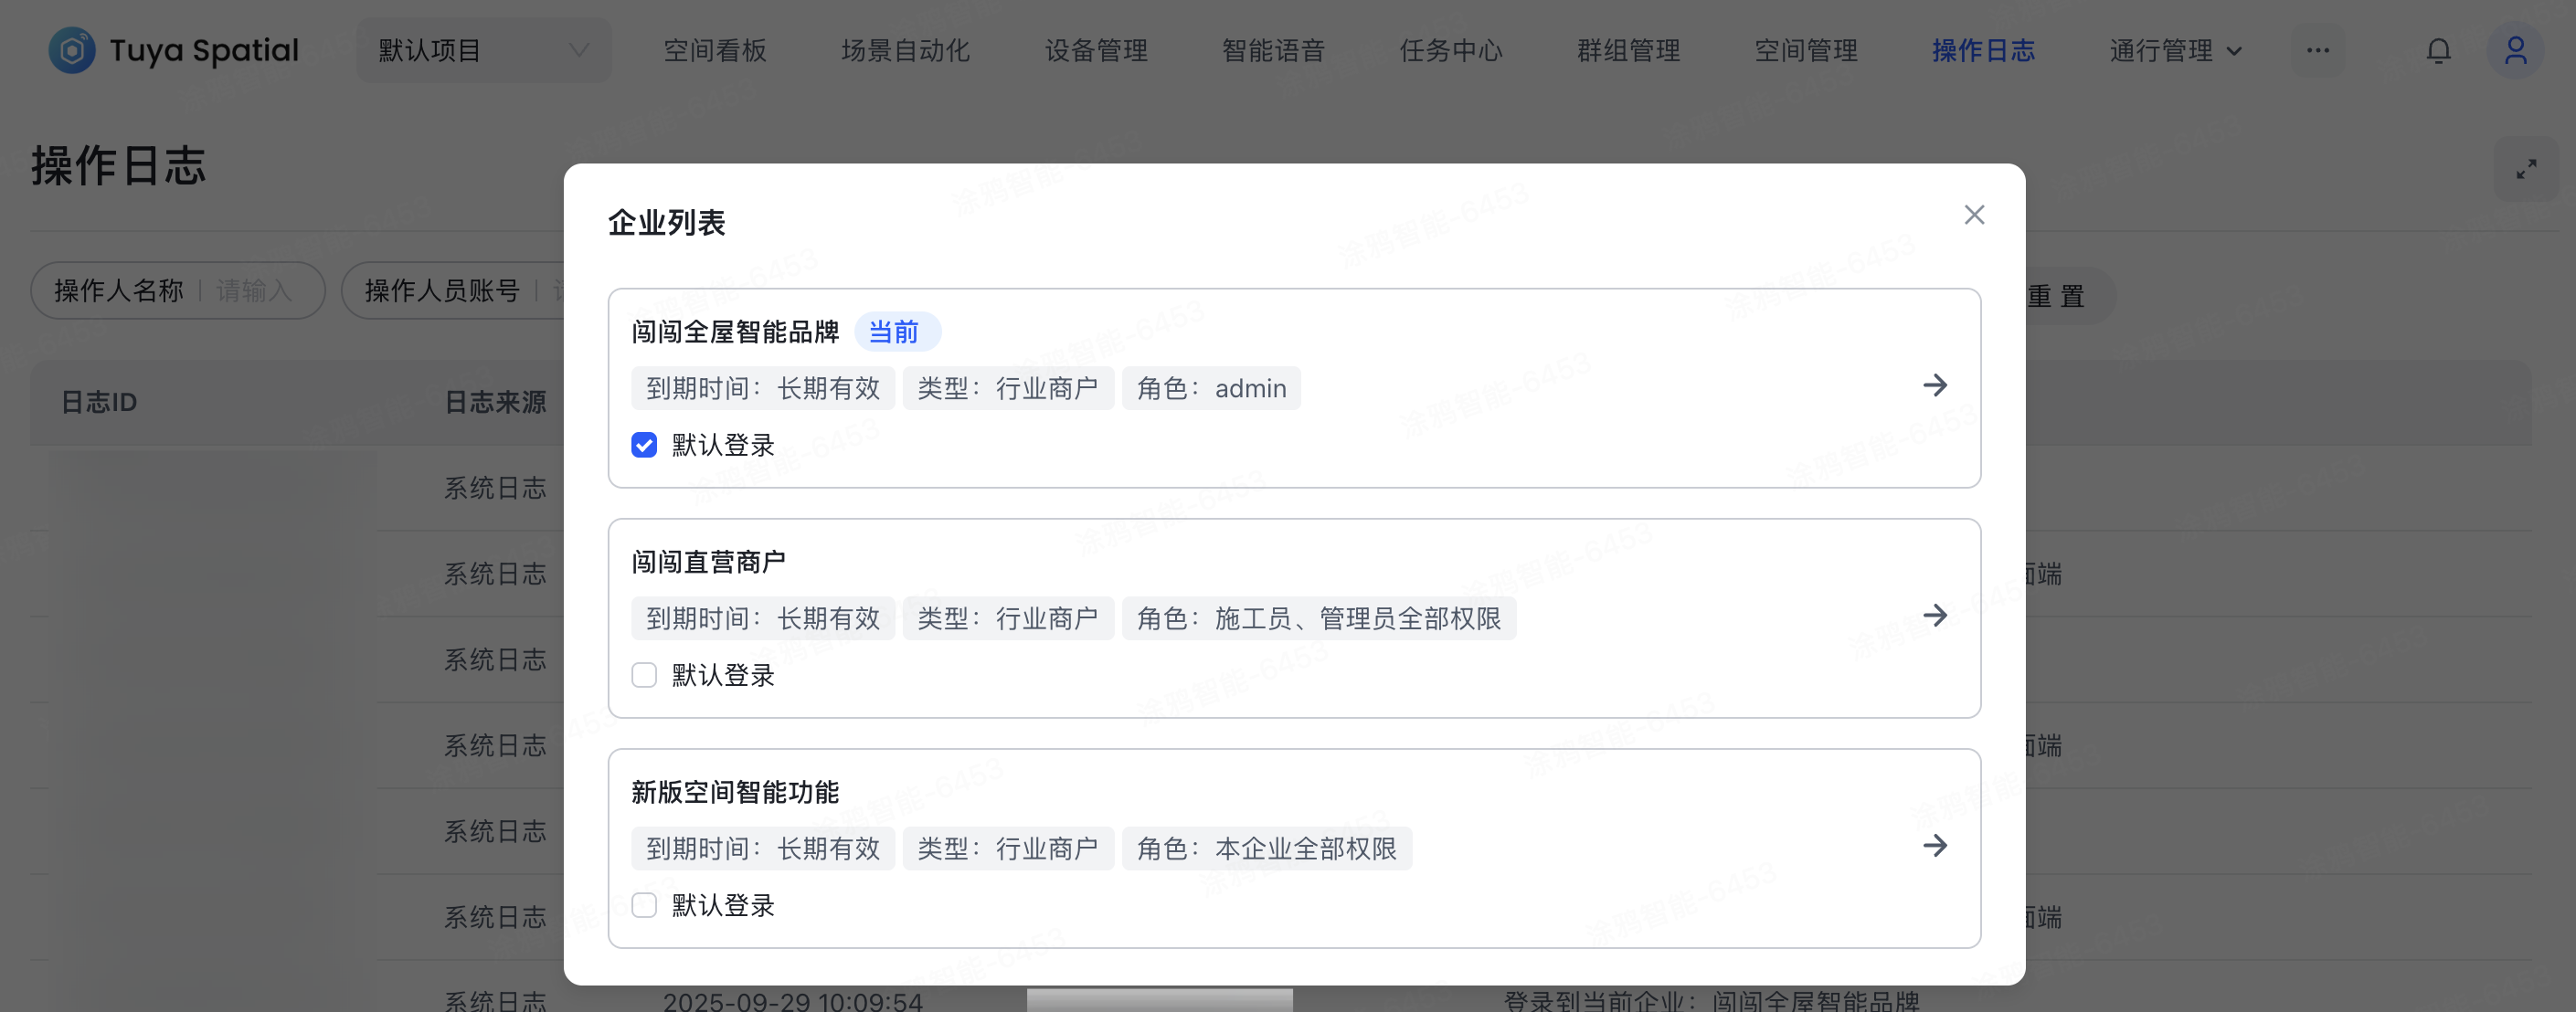
Task: Click the 操作人名称 input field
Action: tap(255, 291)
